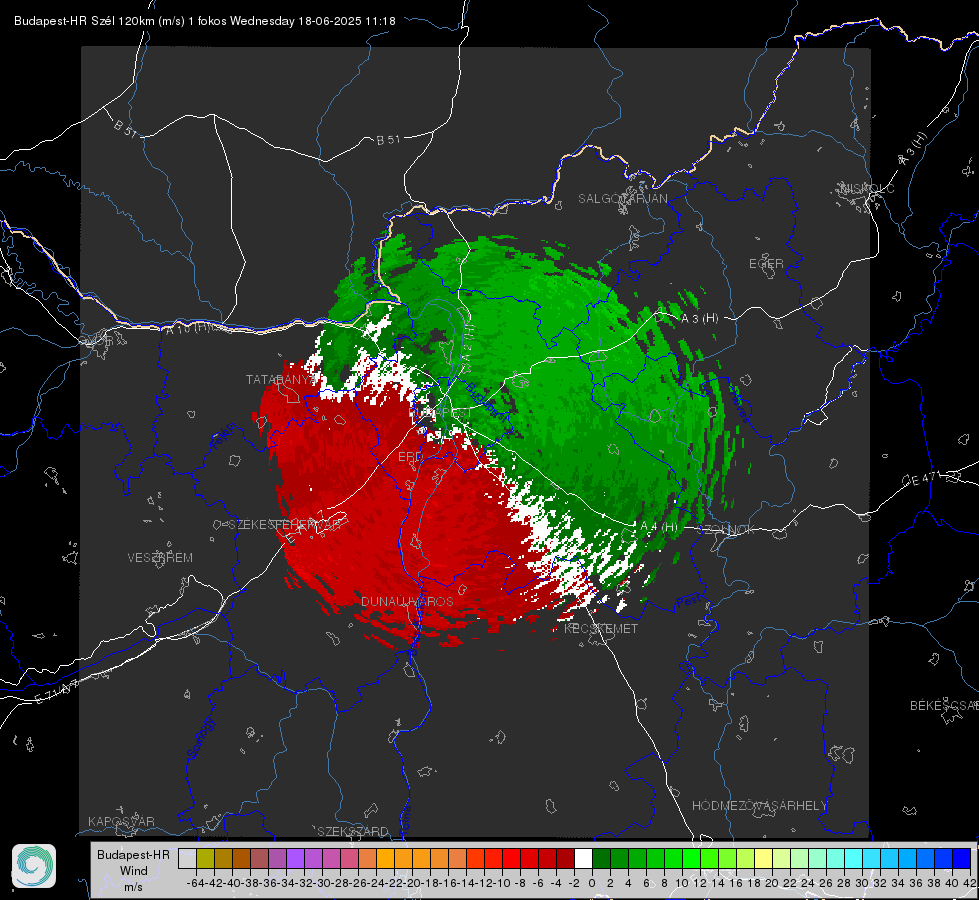This screenshot has height=900, width=979.
Task: Click the swirl logo icon beside the legend
Action: click(34, 866)
